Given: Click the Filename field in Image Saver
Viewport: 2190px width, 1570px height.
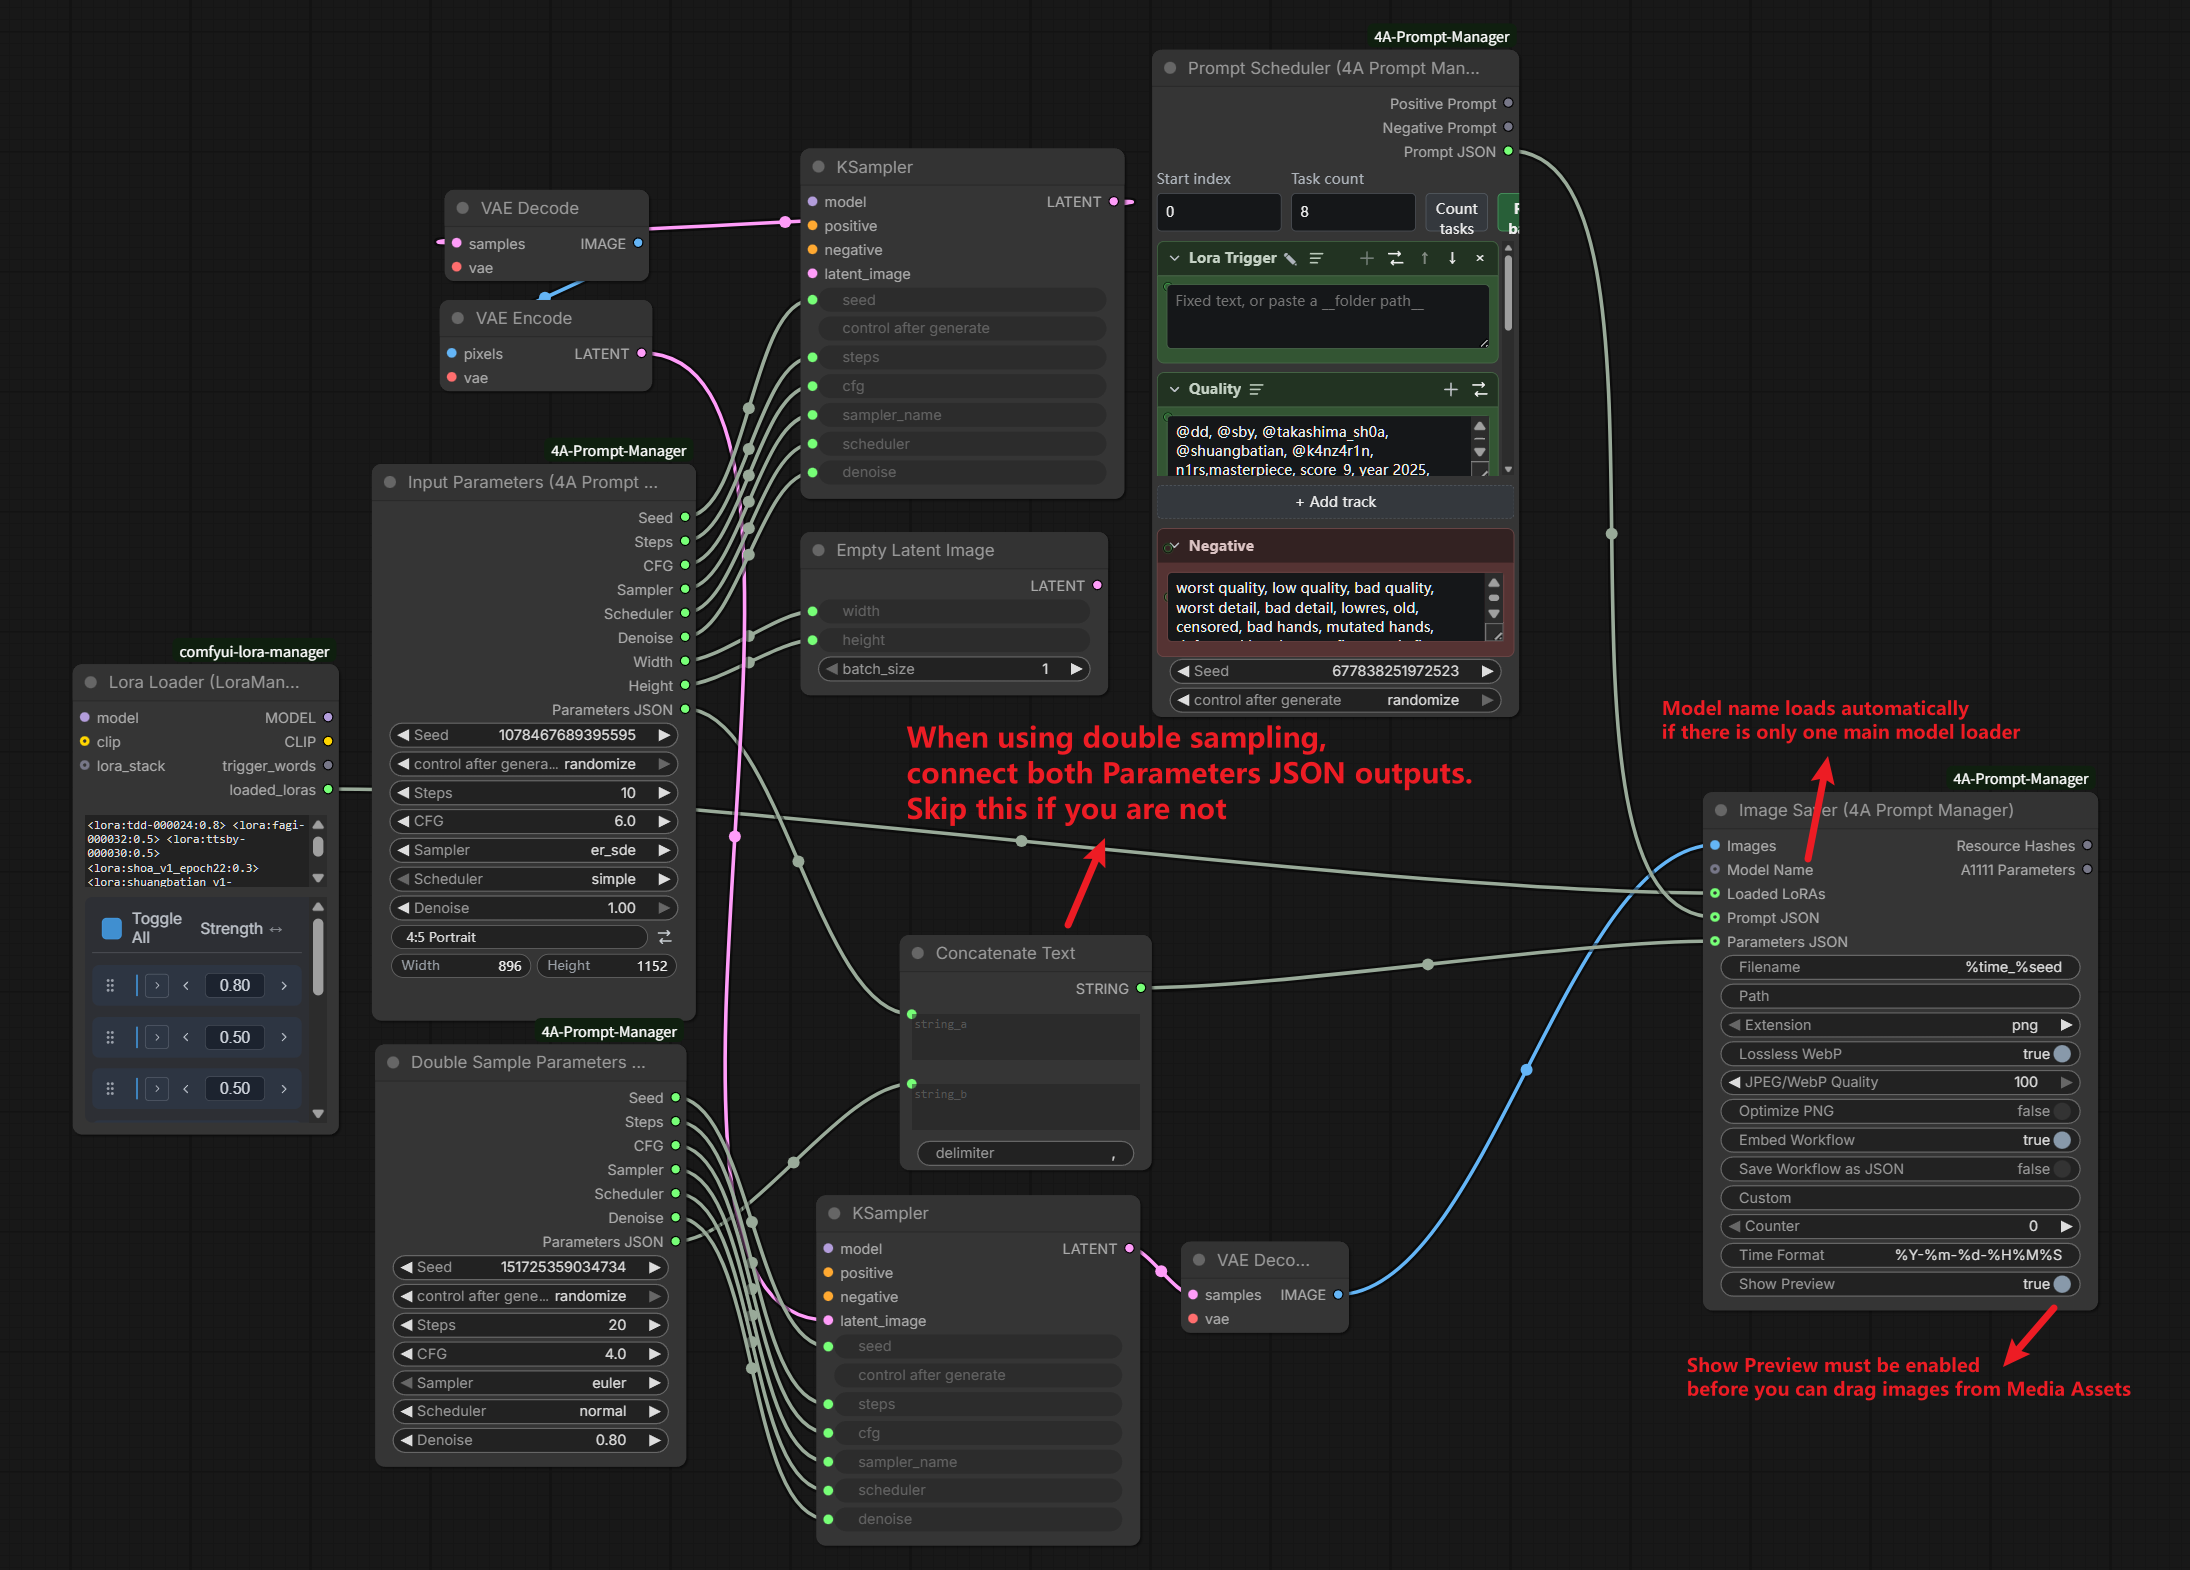Looking at the screenshot, I should coord(1900,967).
